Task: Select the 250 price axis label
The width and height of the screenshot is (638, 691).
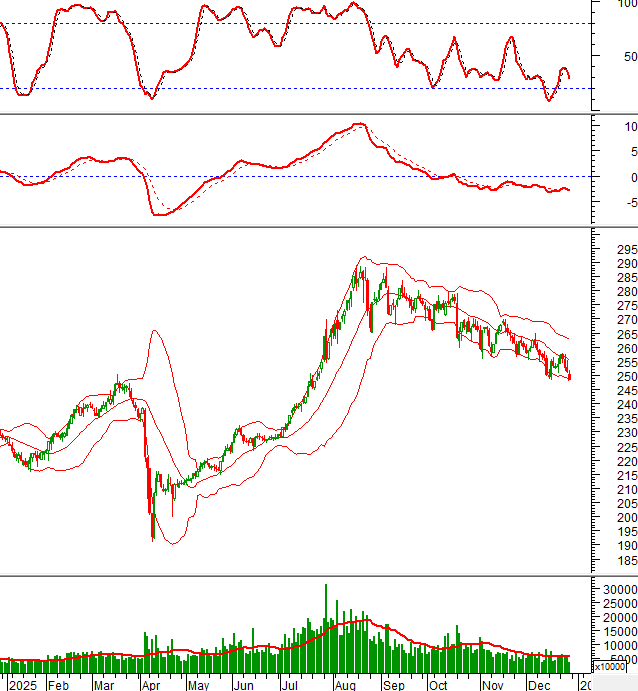Action: pos(626,377)
